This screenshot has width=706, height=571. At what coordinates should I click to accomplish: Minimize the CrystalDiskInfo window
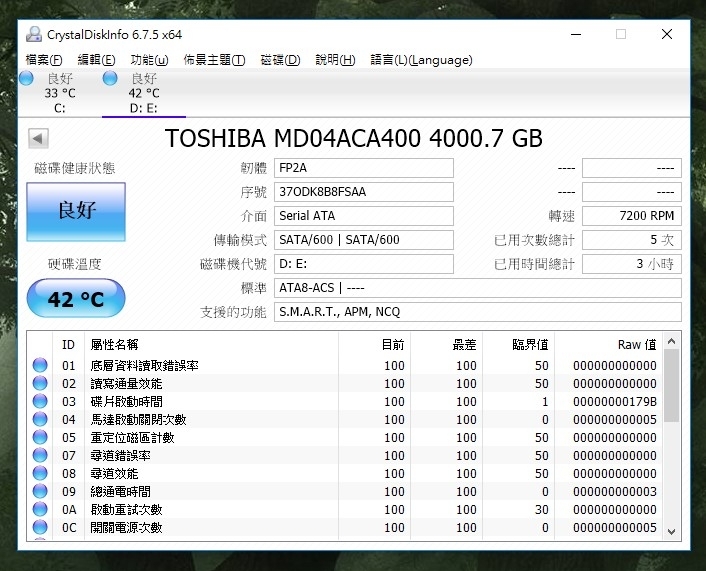pos(576,34)
